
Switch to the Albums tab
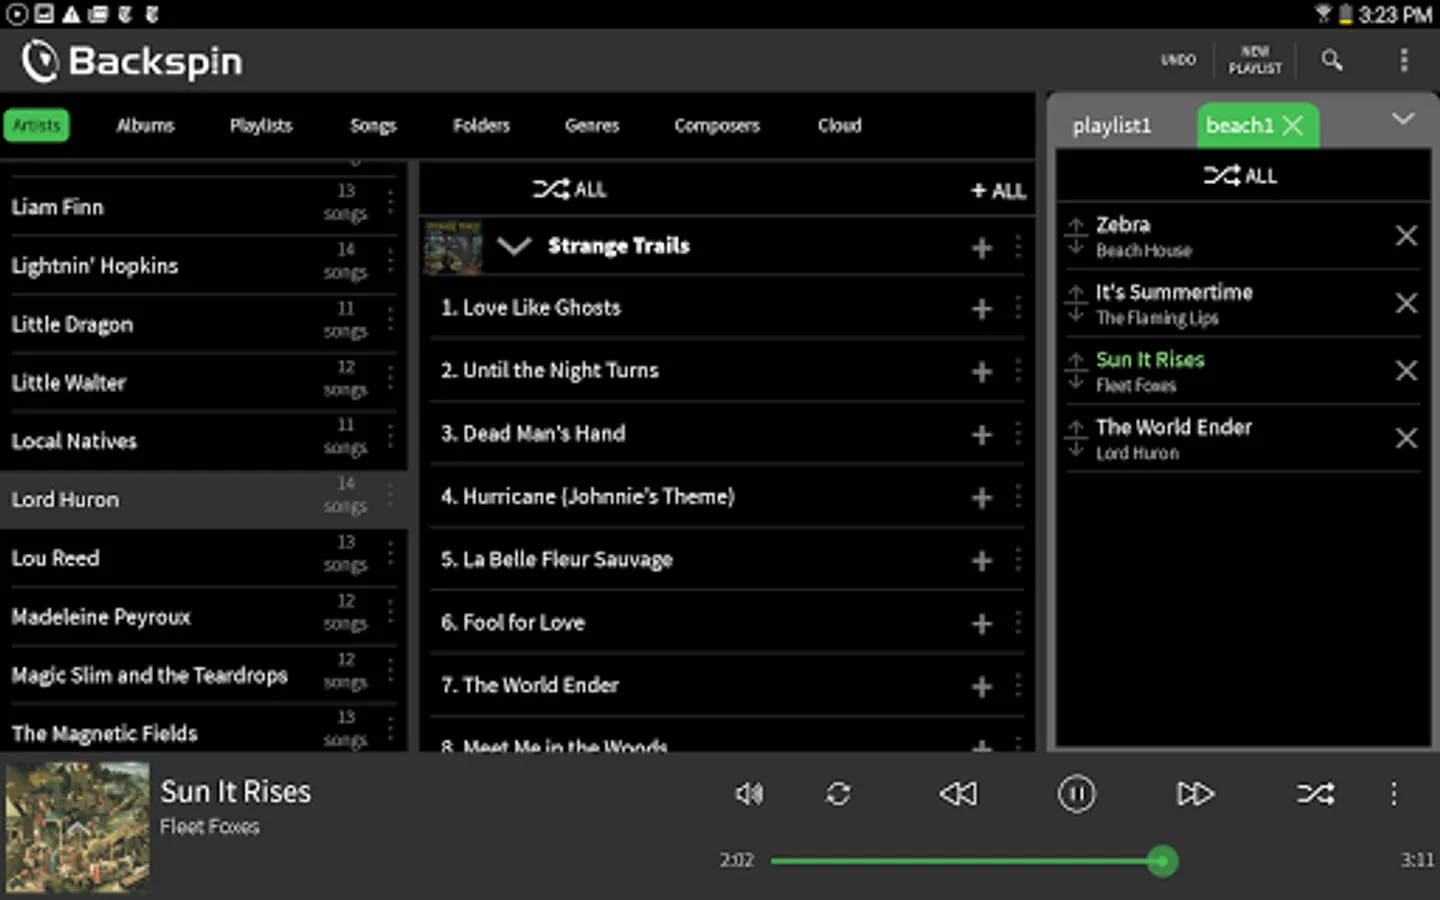tap(145, 125)
